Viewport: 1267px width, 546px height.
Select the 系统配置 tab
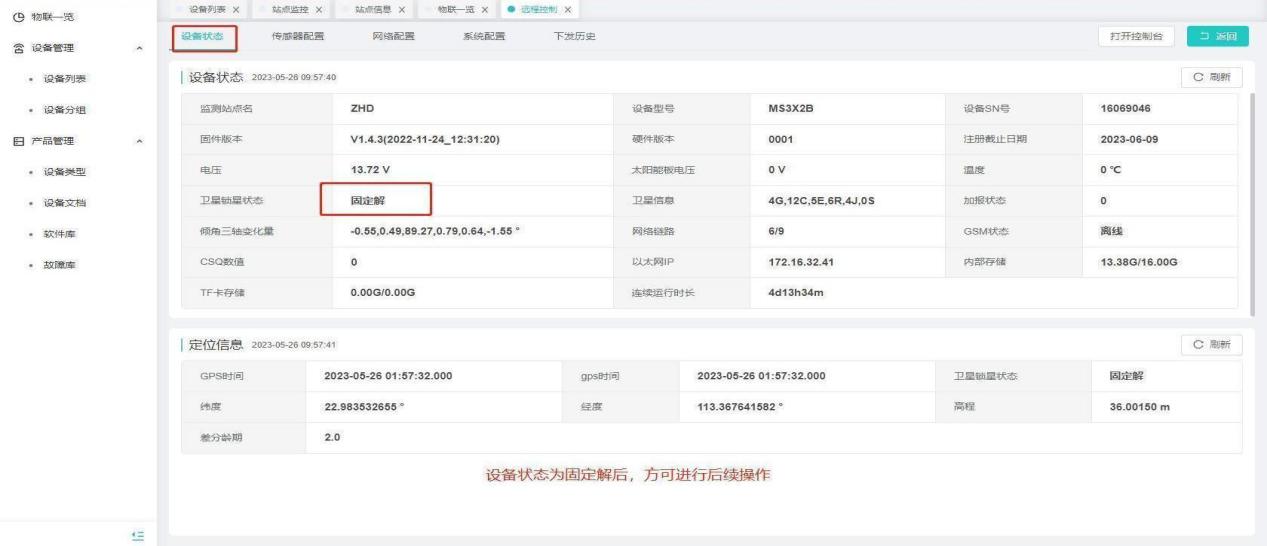point(483,37)
